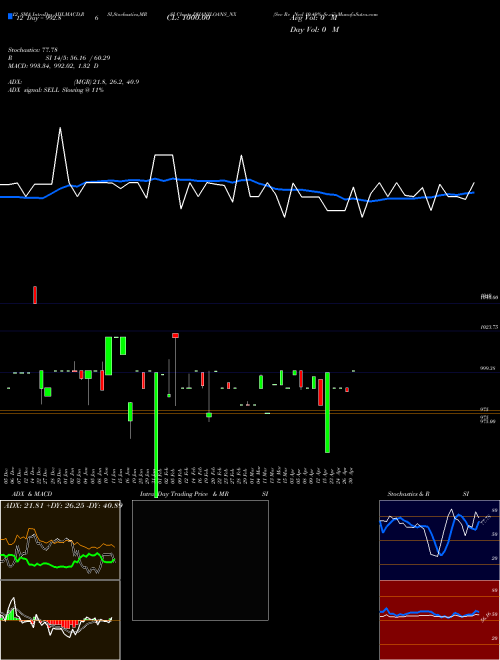Screen dimensions: 500x660
Task: Open the red RSI mini chart
Action: [x=439, y=620]
